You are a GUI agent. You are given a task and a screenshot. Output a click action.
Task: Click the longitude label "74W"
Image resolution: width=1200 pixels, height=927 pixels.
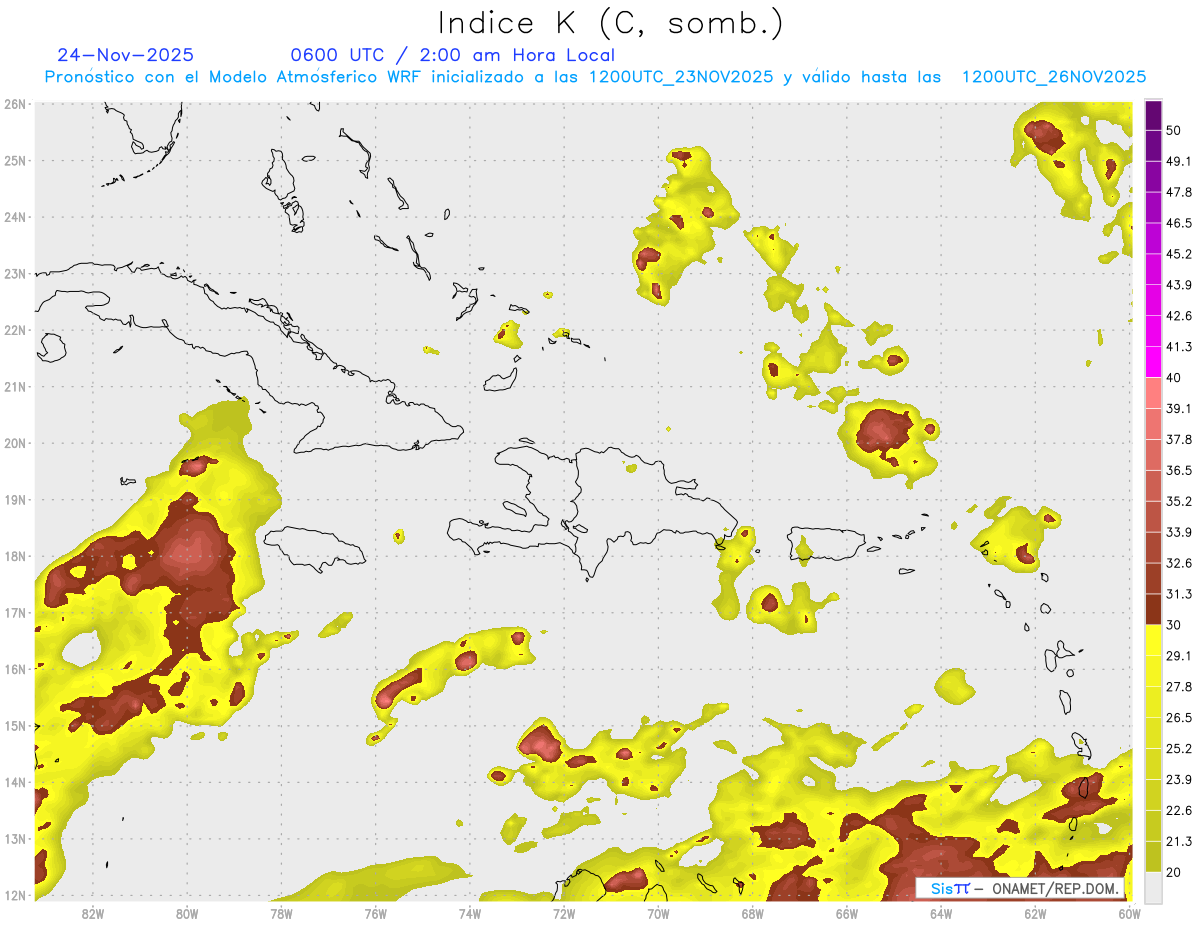[469, 913]
